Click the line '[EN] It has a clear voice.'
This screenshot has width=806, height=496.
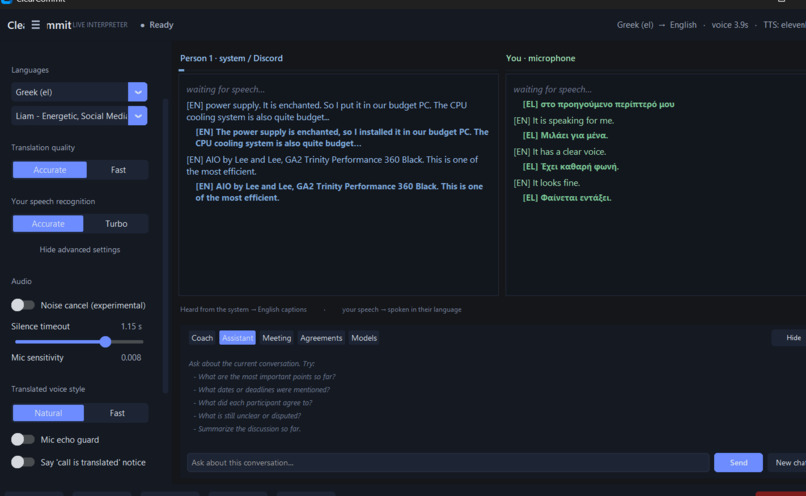[x=560, y=152]
